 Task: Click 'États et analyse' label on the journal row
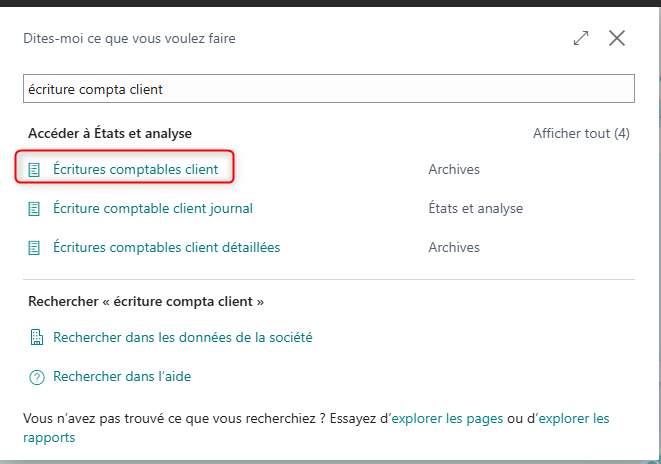[475, 209]
